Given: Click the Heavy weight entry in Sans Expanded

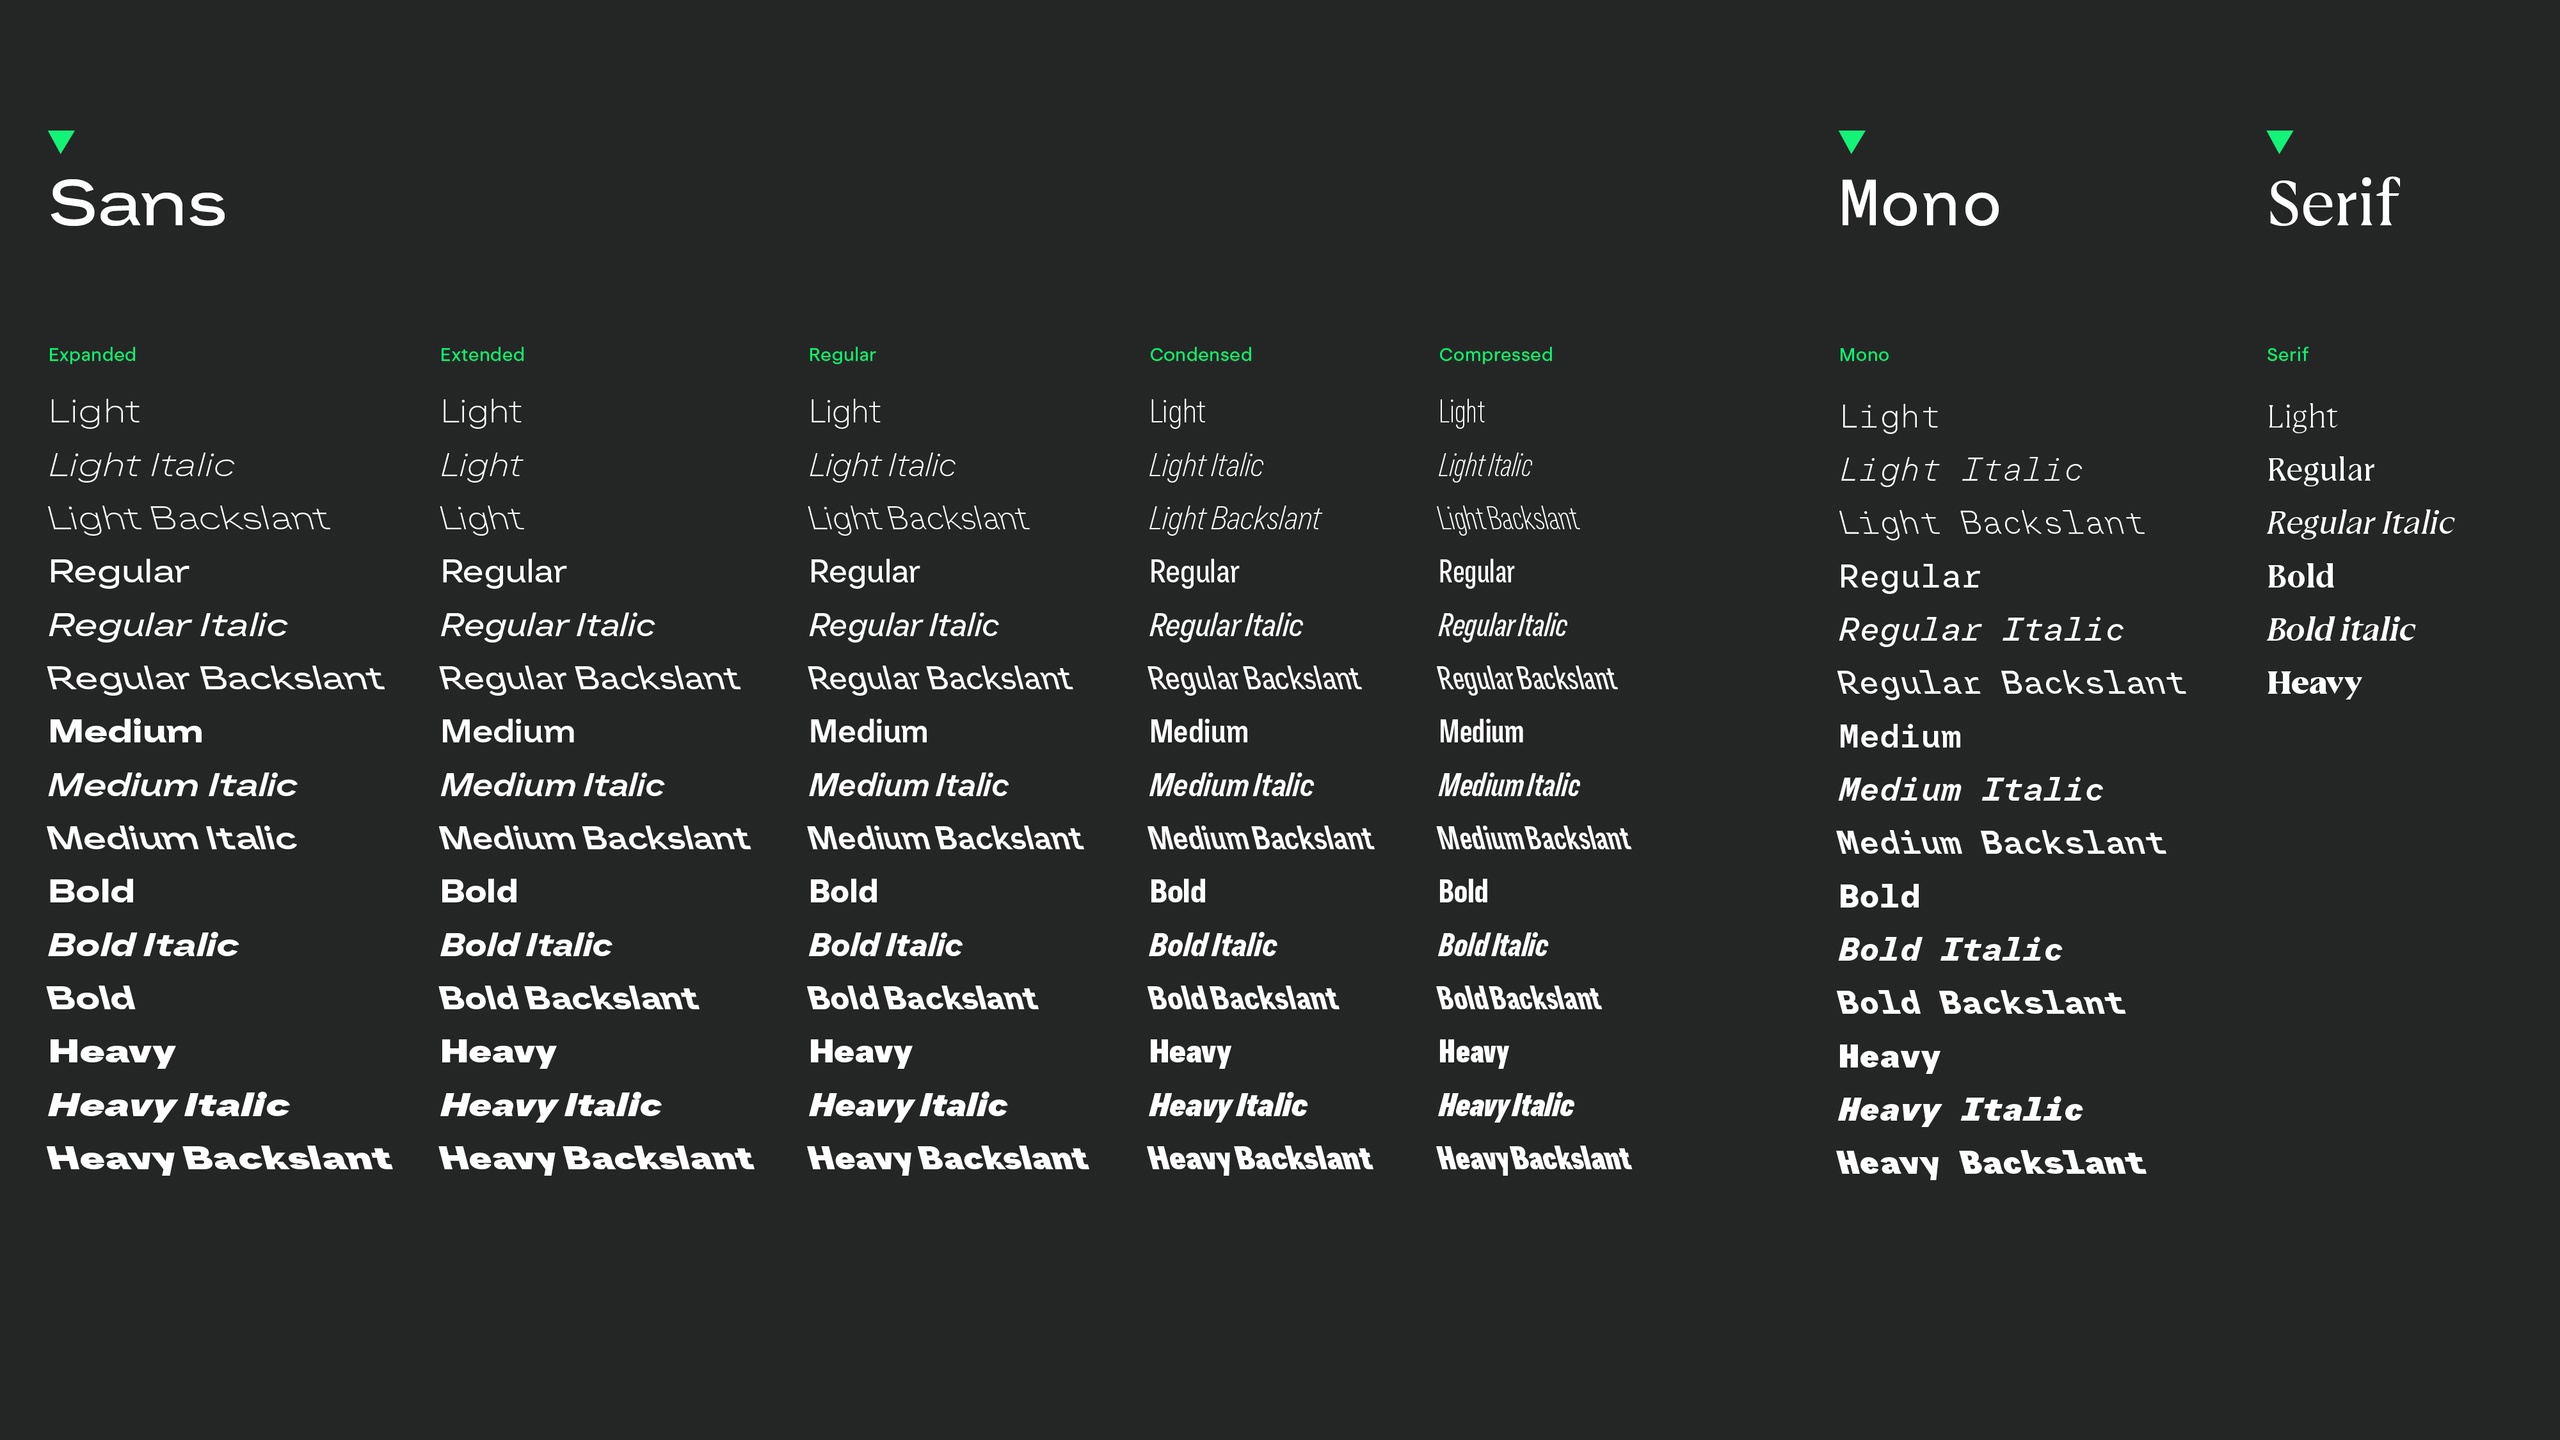Looking at the screenshot, I should tap(111, 1050).
